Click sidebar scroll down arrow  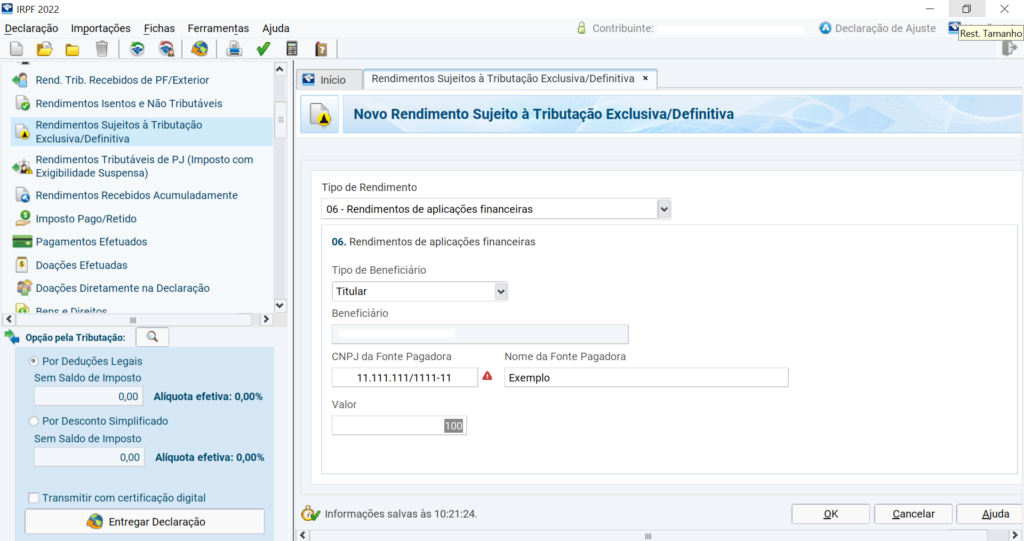pos(280,306)
